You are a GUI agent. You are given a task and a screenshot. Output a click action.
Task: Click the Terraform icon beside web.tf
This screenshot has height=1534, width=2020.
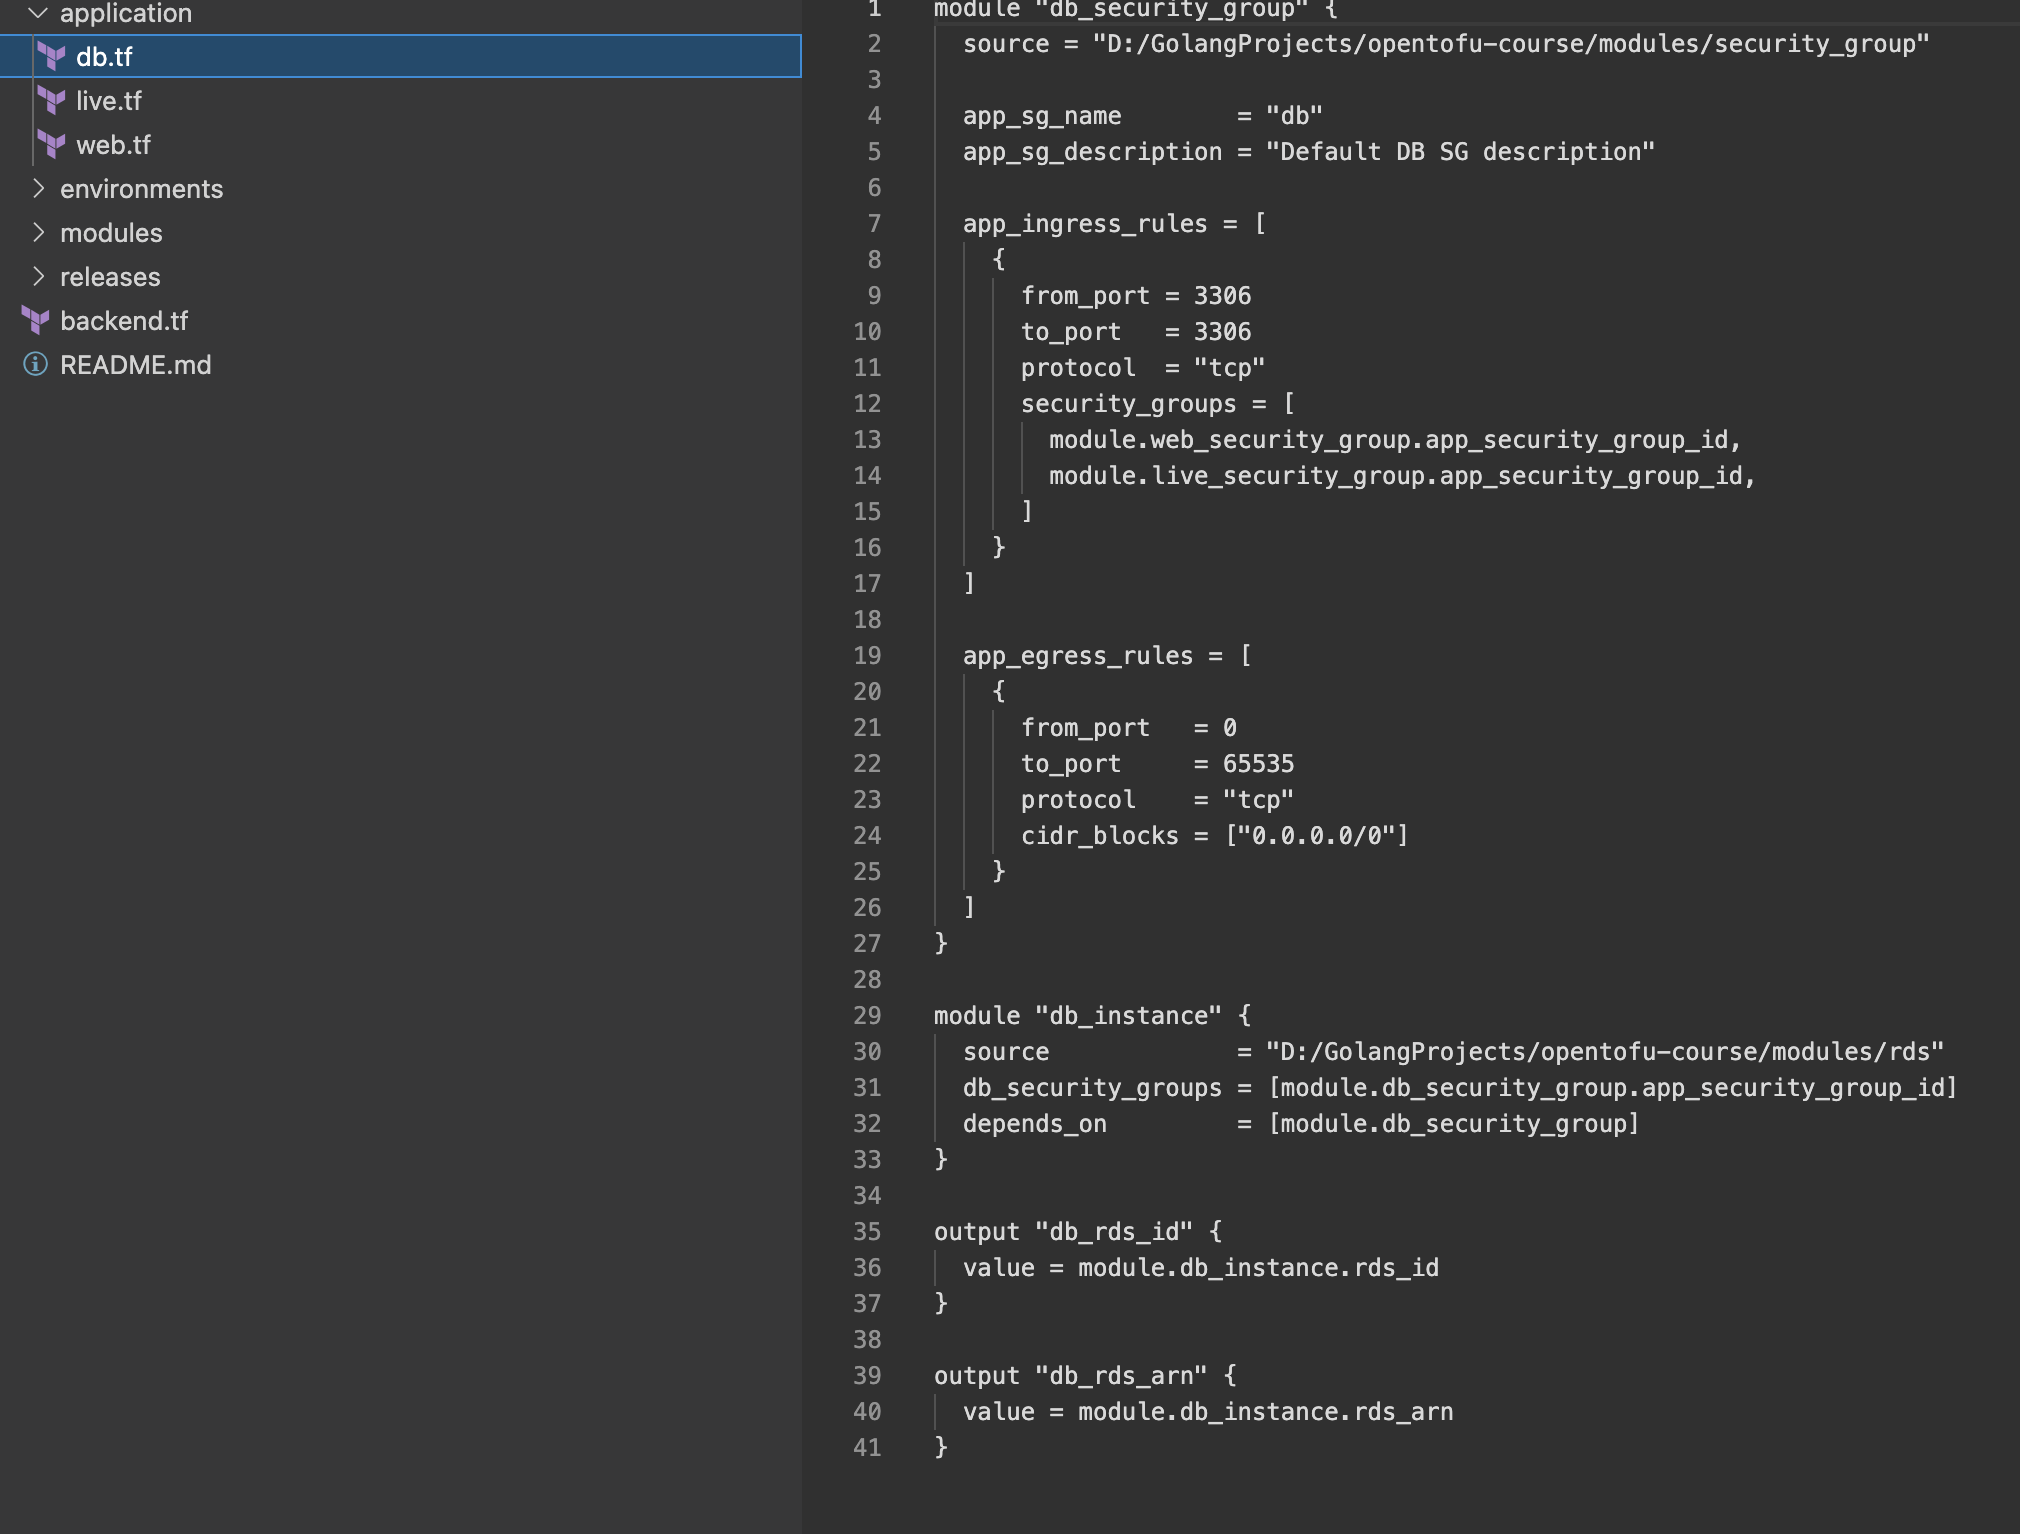(51, 145)
